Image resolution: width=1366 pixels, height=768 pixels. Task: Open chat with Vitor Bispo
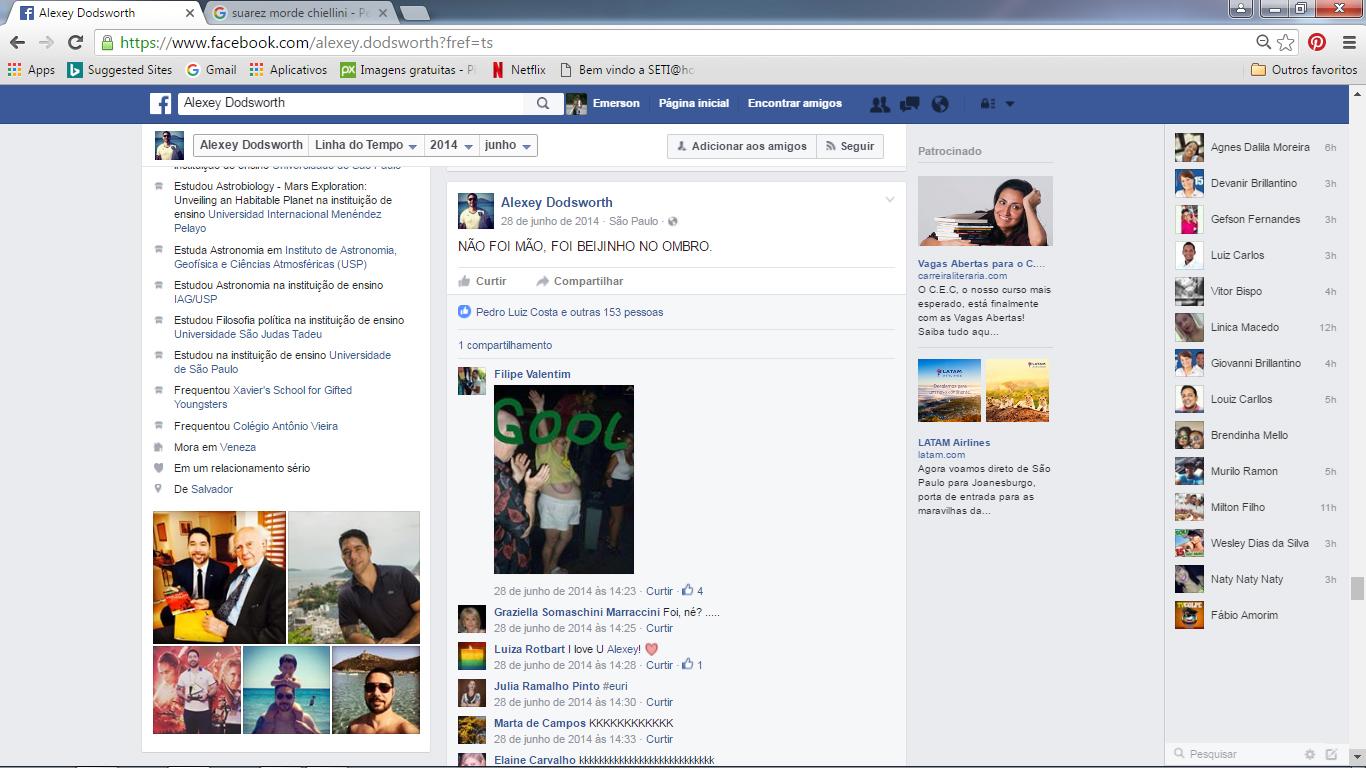[x=1255, y=291]
